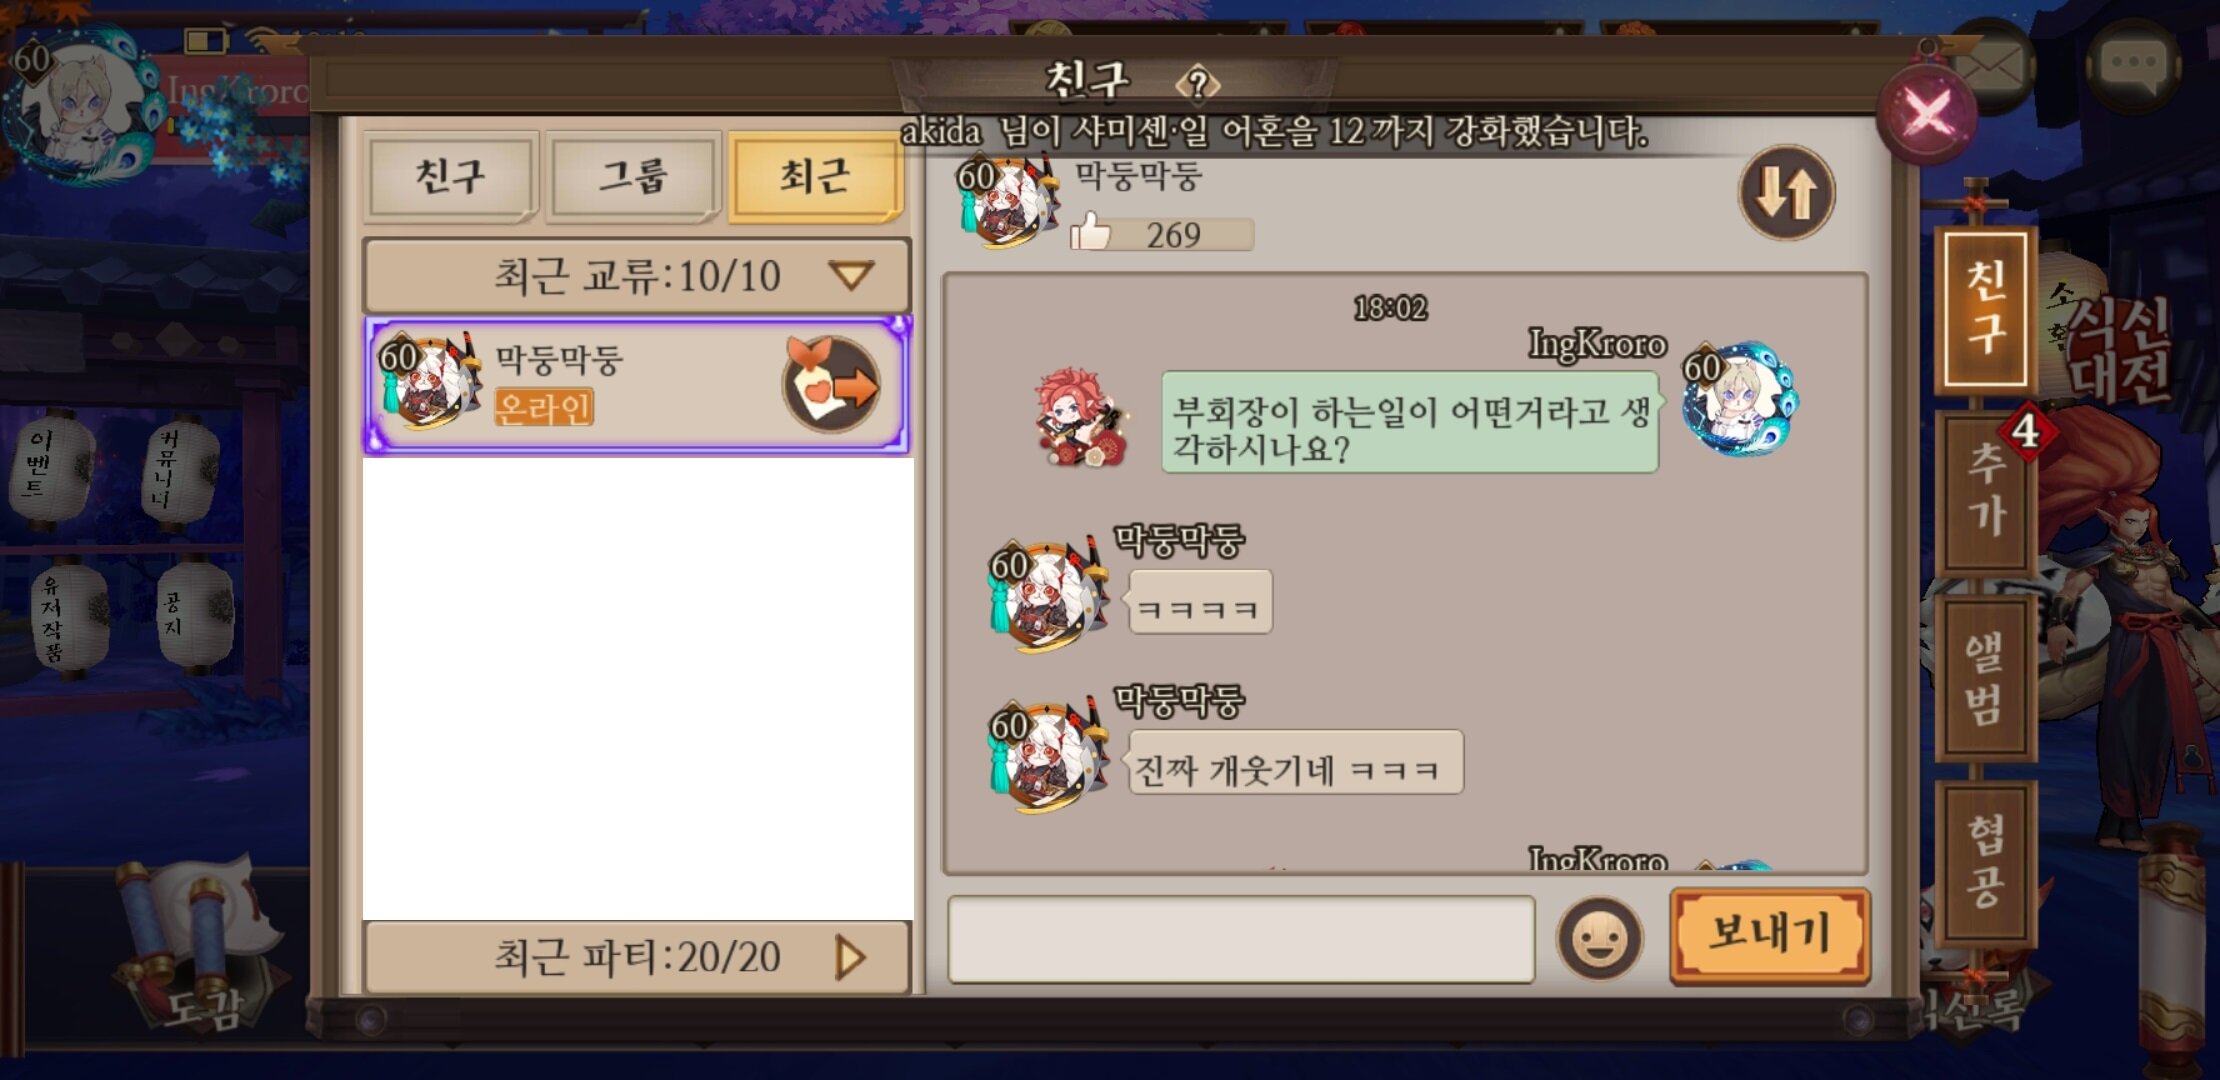Open the mail envelope icon
Screen dimensions: 2220x1080
click(1990, 66)
